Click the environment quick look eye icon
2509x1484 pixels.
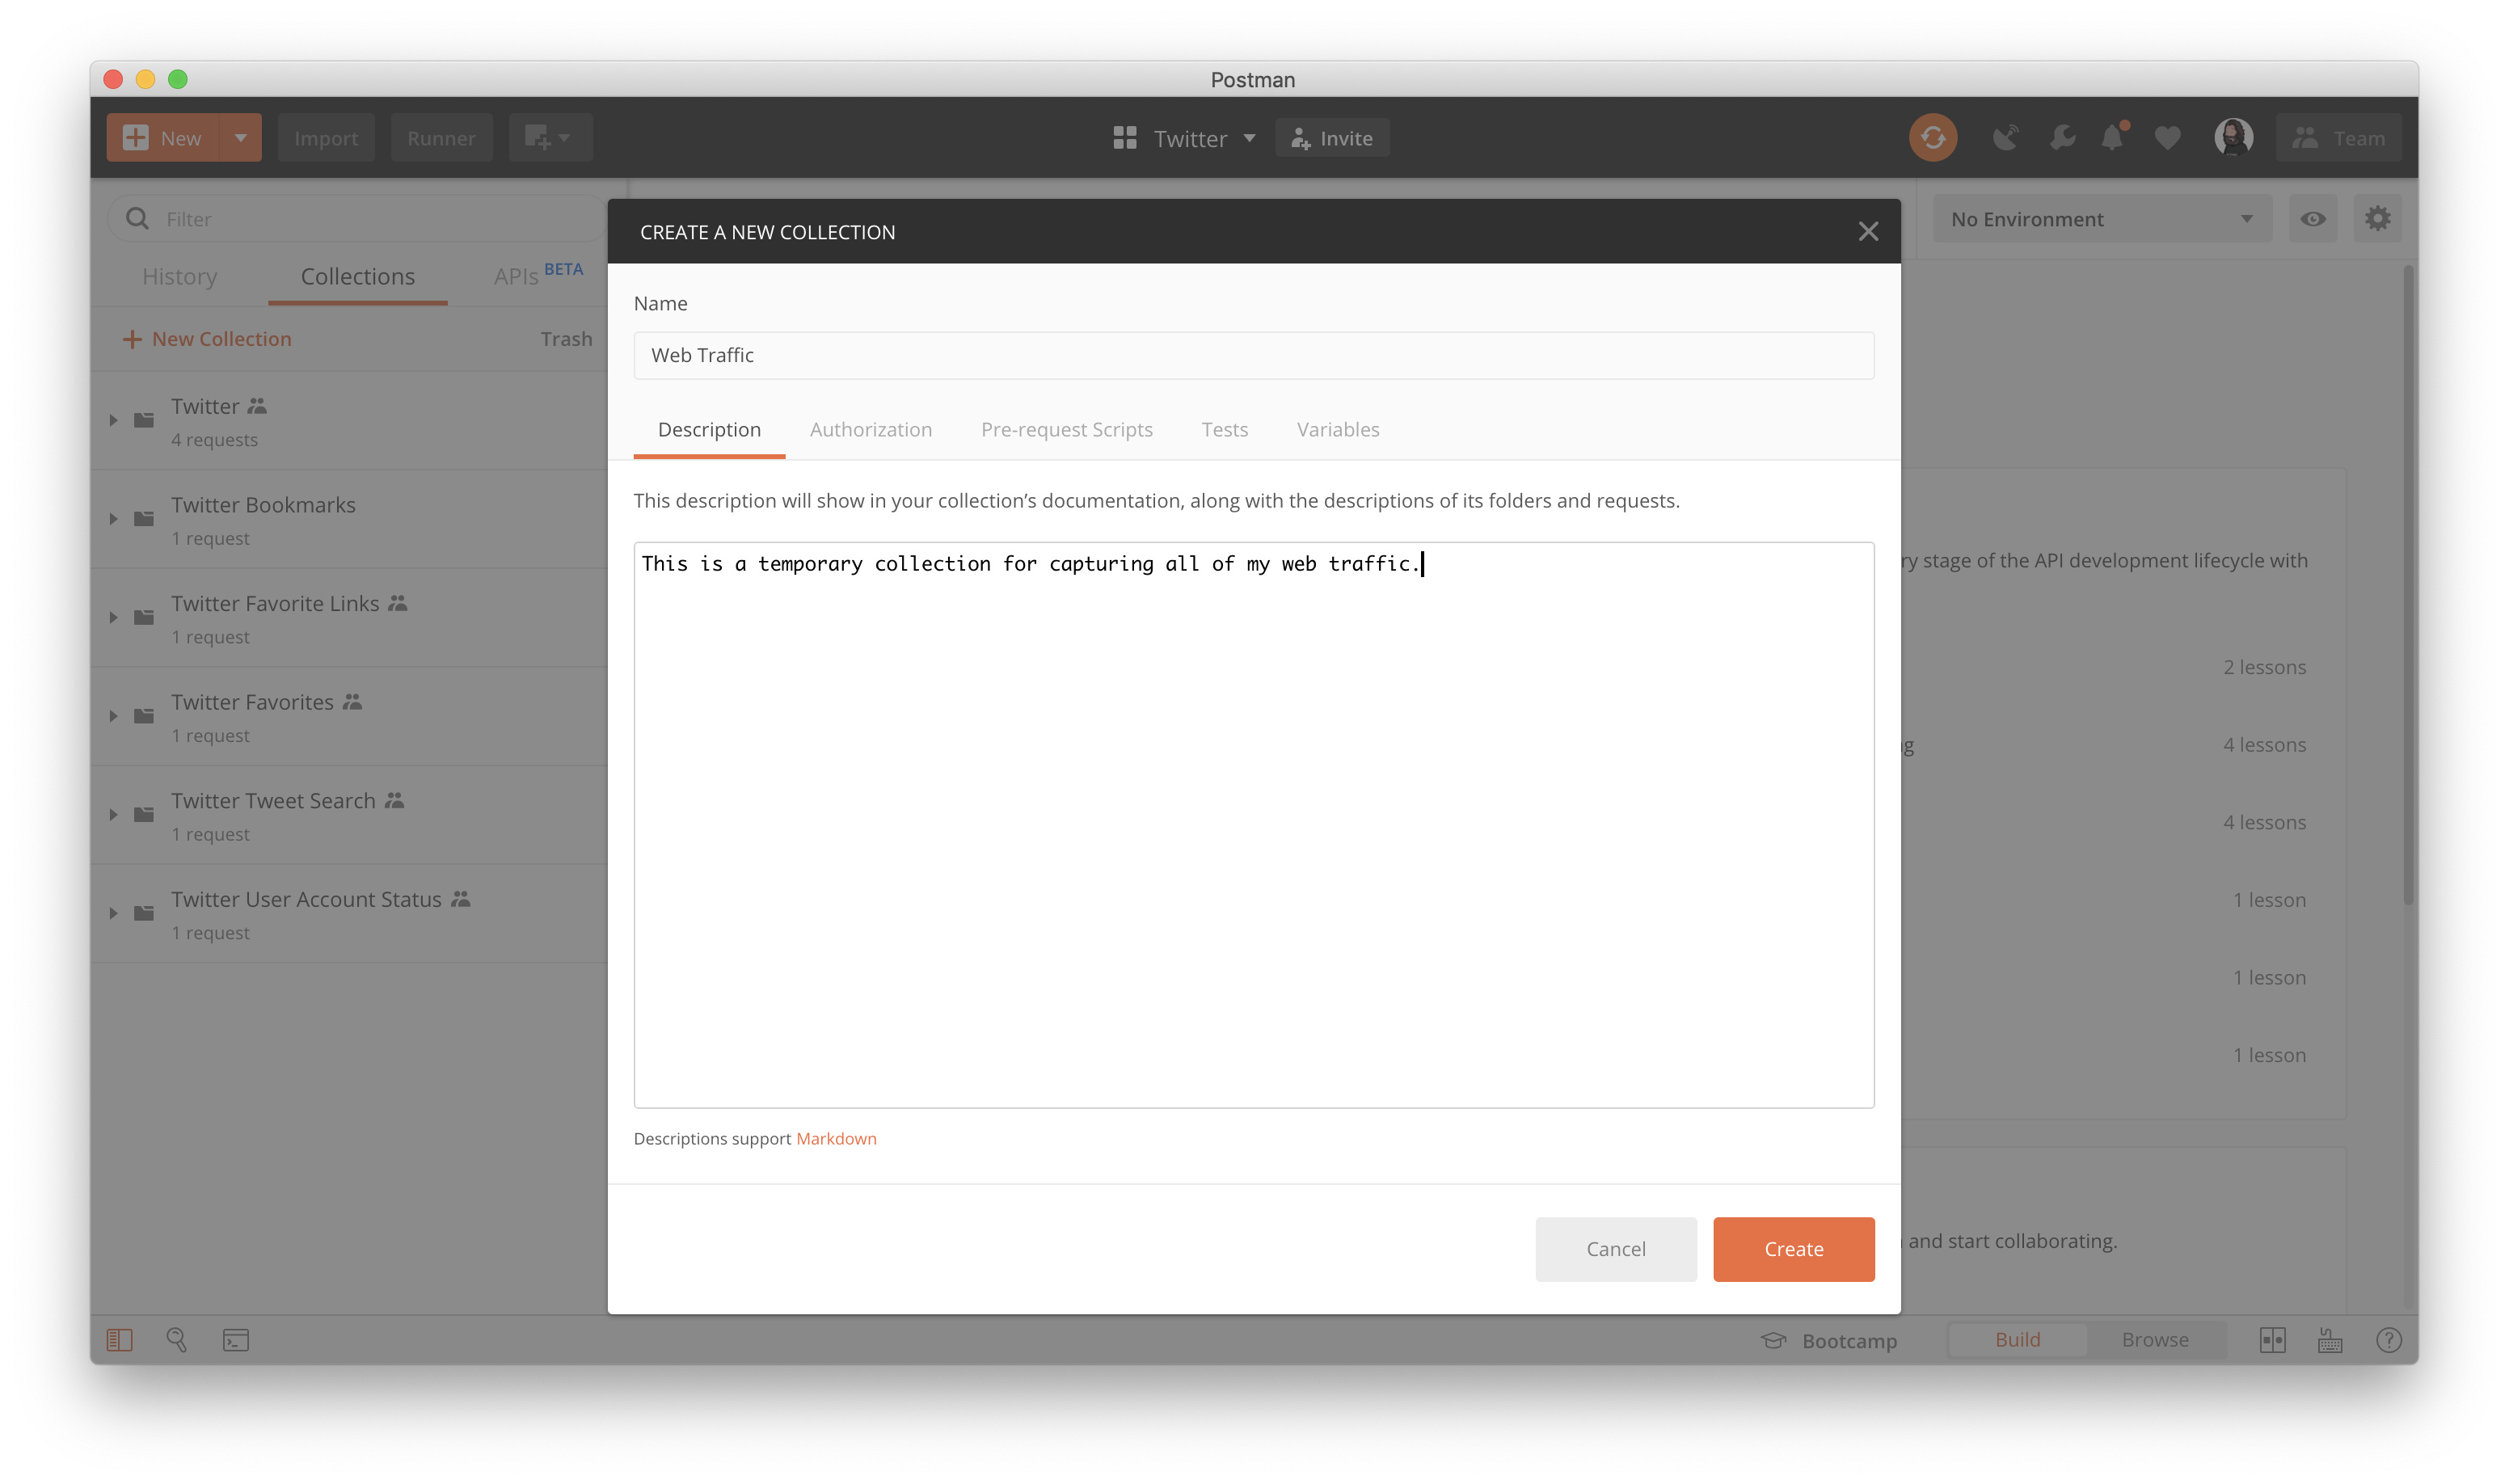point(2312,219)
